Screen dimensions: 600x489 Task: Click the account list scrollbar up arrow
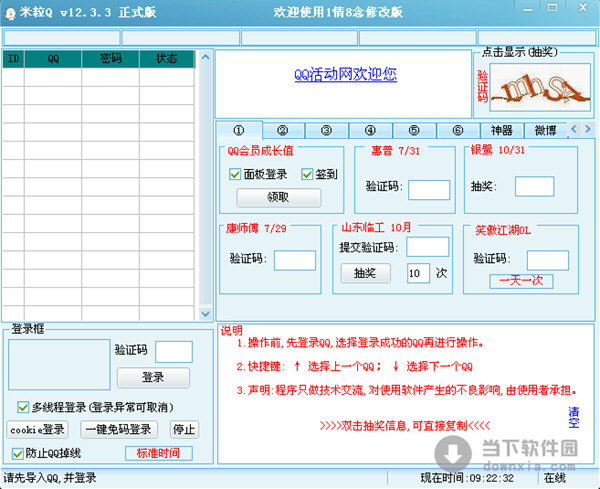pyautogui.click(x=206, y=58)
